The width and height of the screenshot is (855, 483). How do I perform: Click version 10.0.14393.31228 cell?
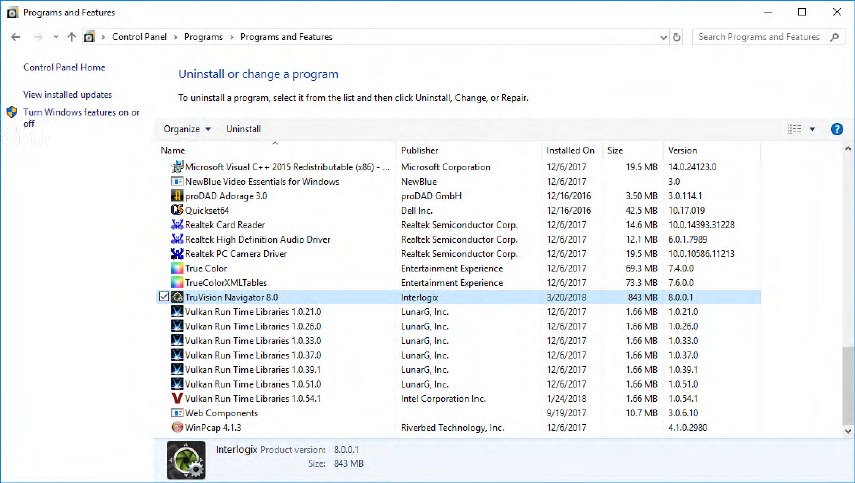point(701,225)
